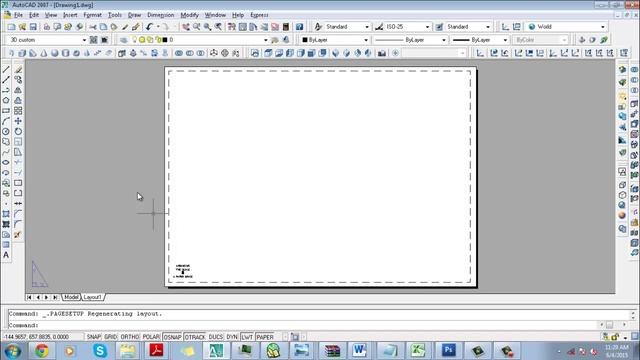Toggle OTRACK in status bar

click(x=195, y=337)
